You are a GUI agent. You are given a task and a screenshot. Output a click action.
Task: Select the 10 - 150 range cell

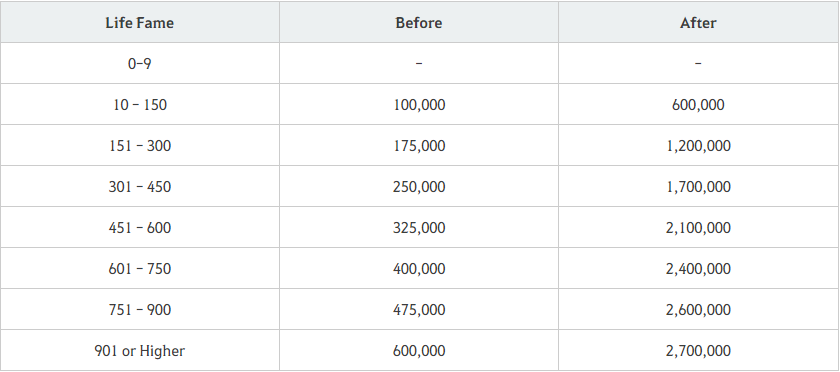(x=140, y=105)
